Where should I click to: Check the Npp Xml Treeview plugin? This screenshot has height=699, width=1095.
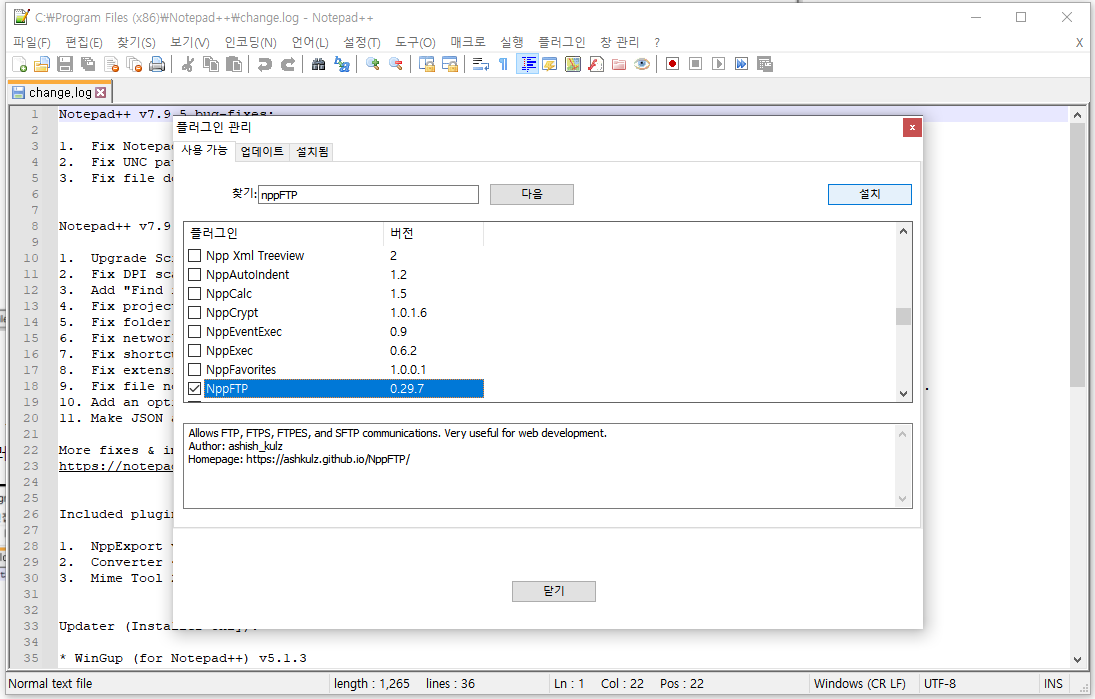point(195,256)
